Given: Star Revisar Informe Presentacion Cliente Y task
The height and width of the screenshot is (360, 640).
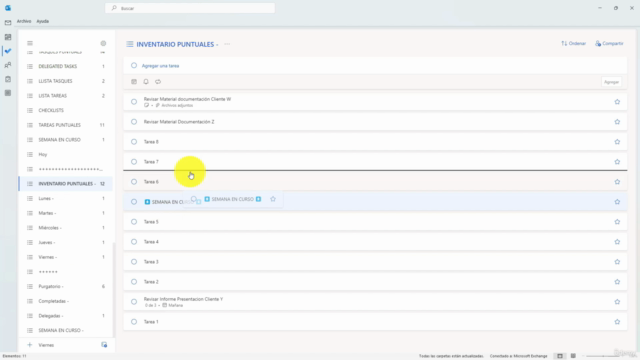Looking at the screenshot, I should coord(617,302).
